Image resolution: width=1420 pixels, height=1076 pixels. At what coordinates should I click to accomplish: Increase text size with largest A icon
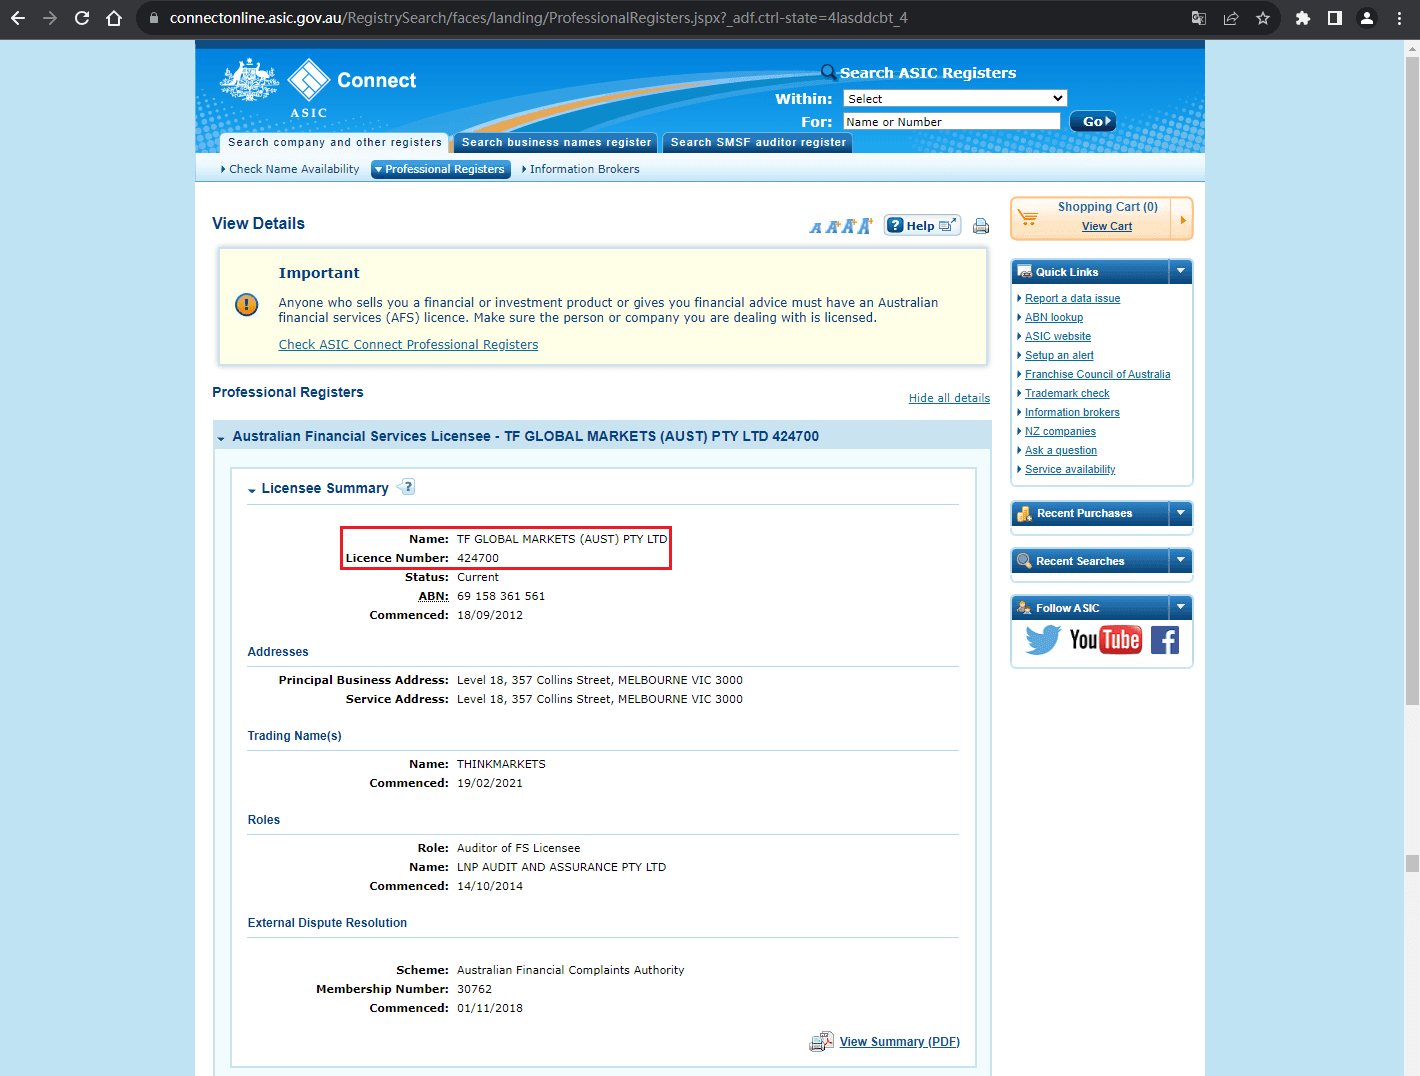[x=865, y=225]
